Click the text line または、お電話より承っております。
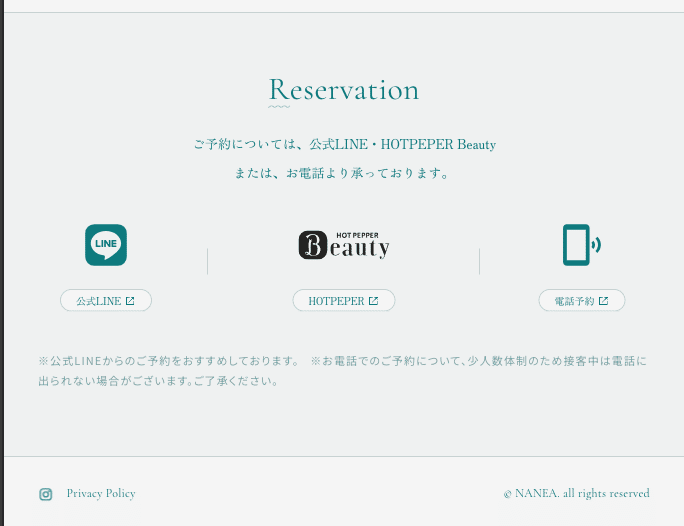The height and width of the screenshot is (526, 684). [x=342, y=173]
